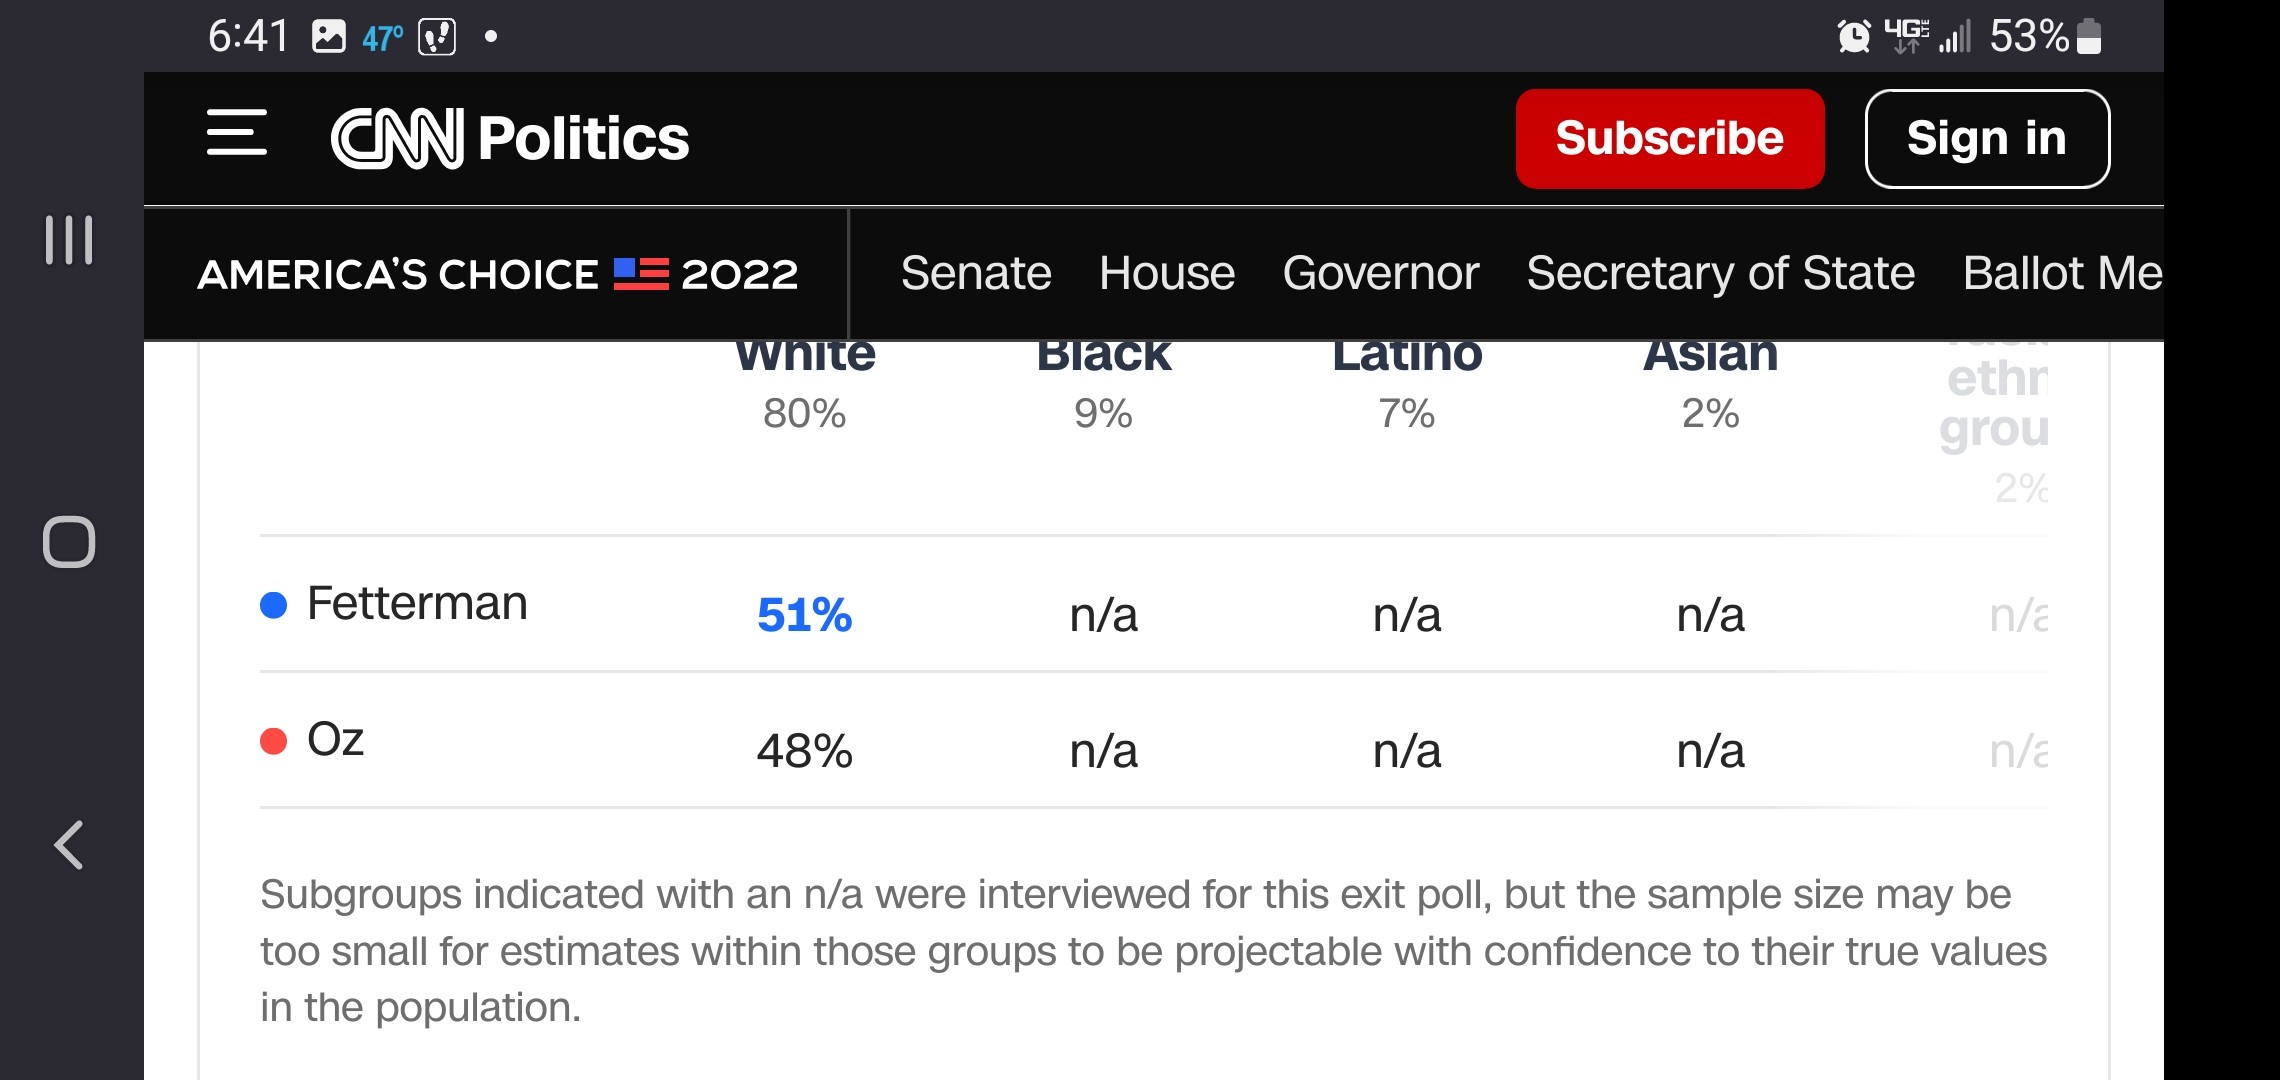
Task: Click the Sign in button
Action: pos(1986,138)
